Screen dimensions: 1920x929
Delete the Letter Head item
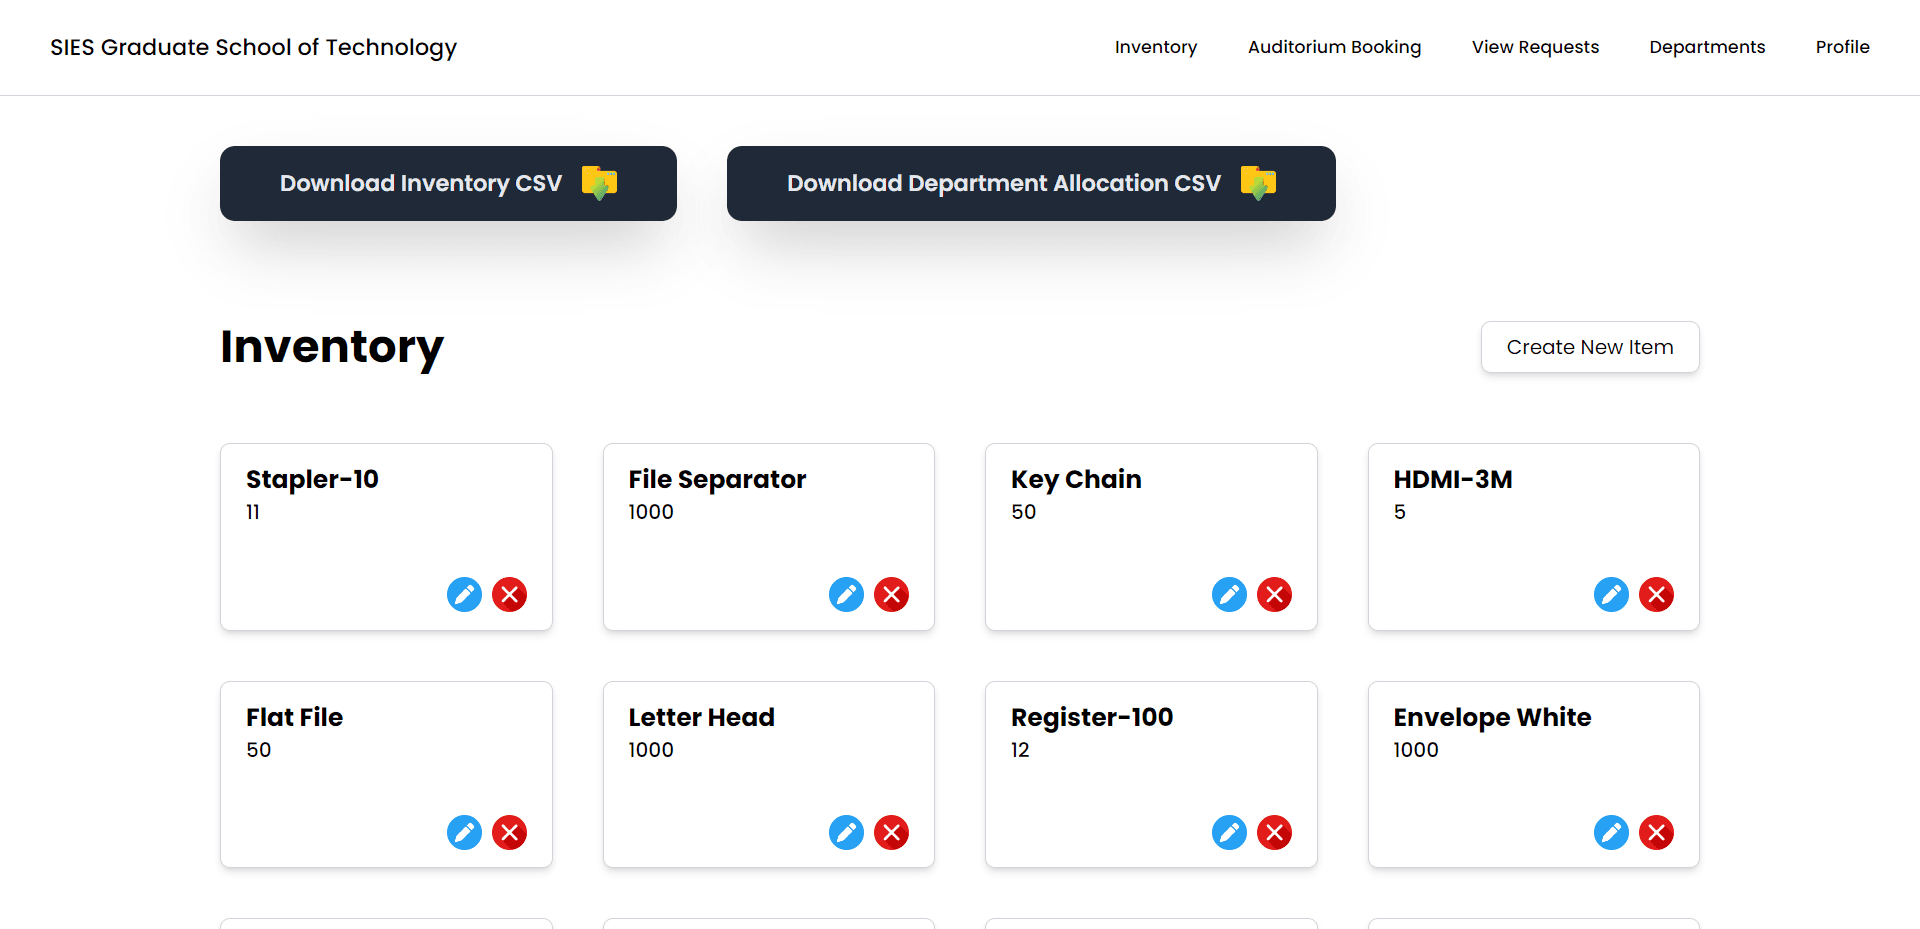[x=892, y=833]
